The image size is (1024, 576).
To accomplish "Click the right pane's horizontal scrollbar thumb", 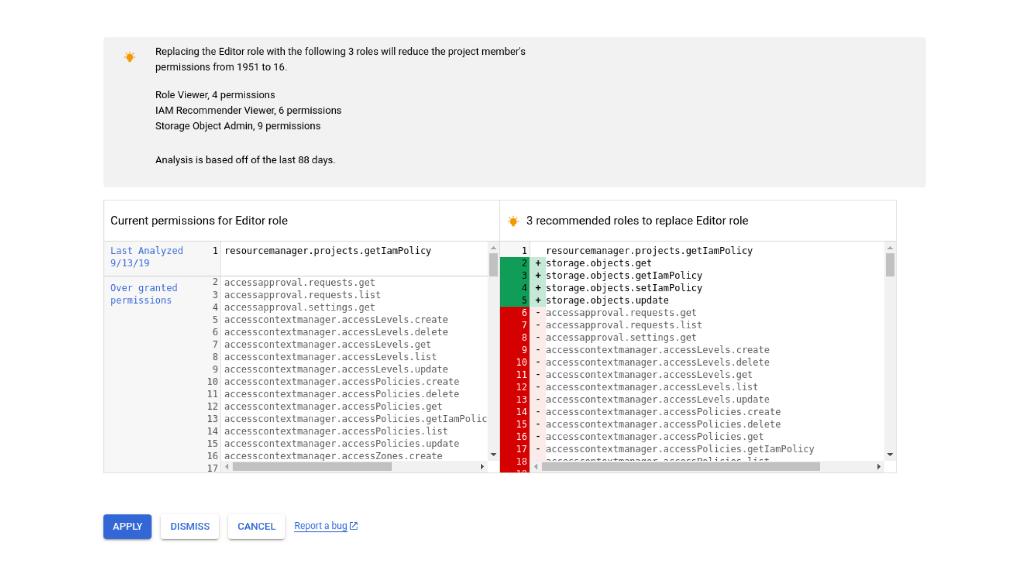I will tap(680, 466).
